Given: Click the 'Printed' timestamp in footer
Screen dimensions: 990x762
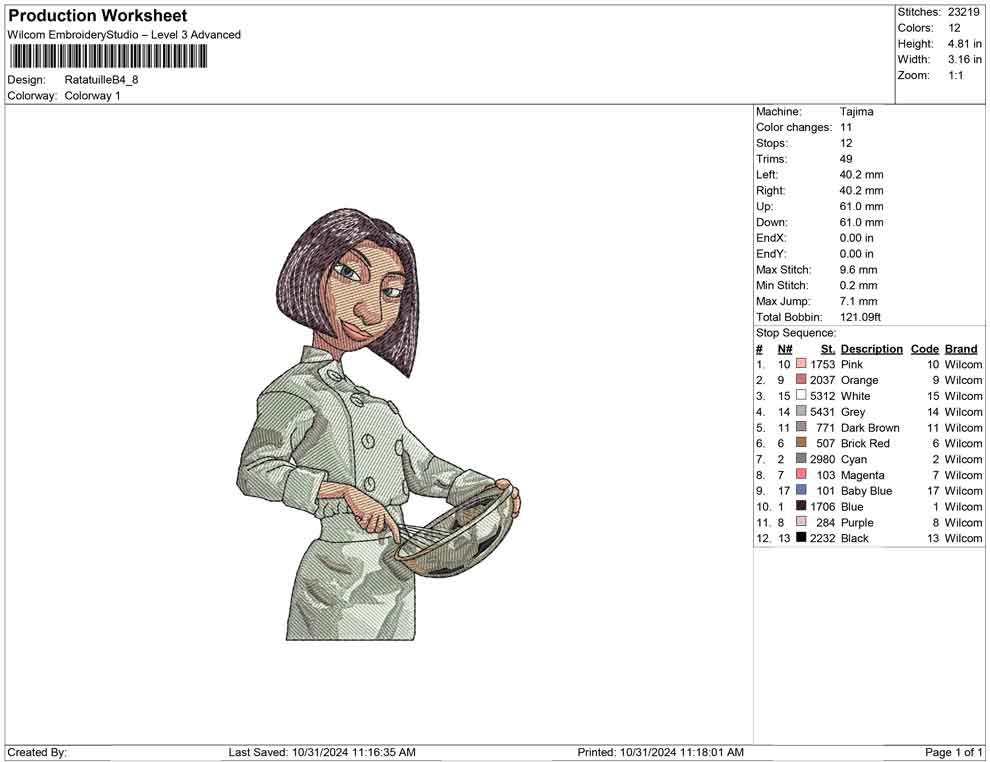Looking at the screenshot, I should tap(660, 752).
